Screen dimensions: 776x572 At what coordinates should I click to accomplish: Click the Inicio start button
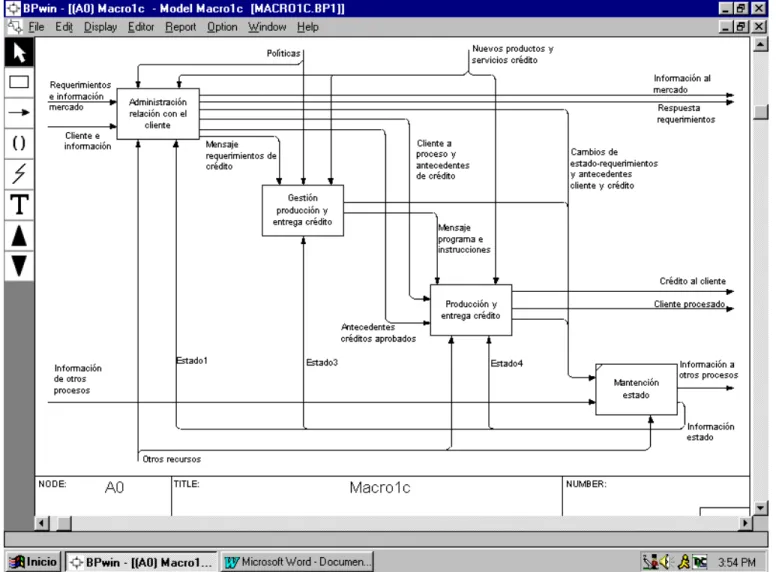tap(33, 562)
